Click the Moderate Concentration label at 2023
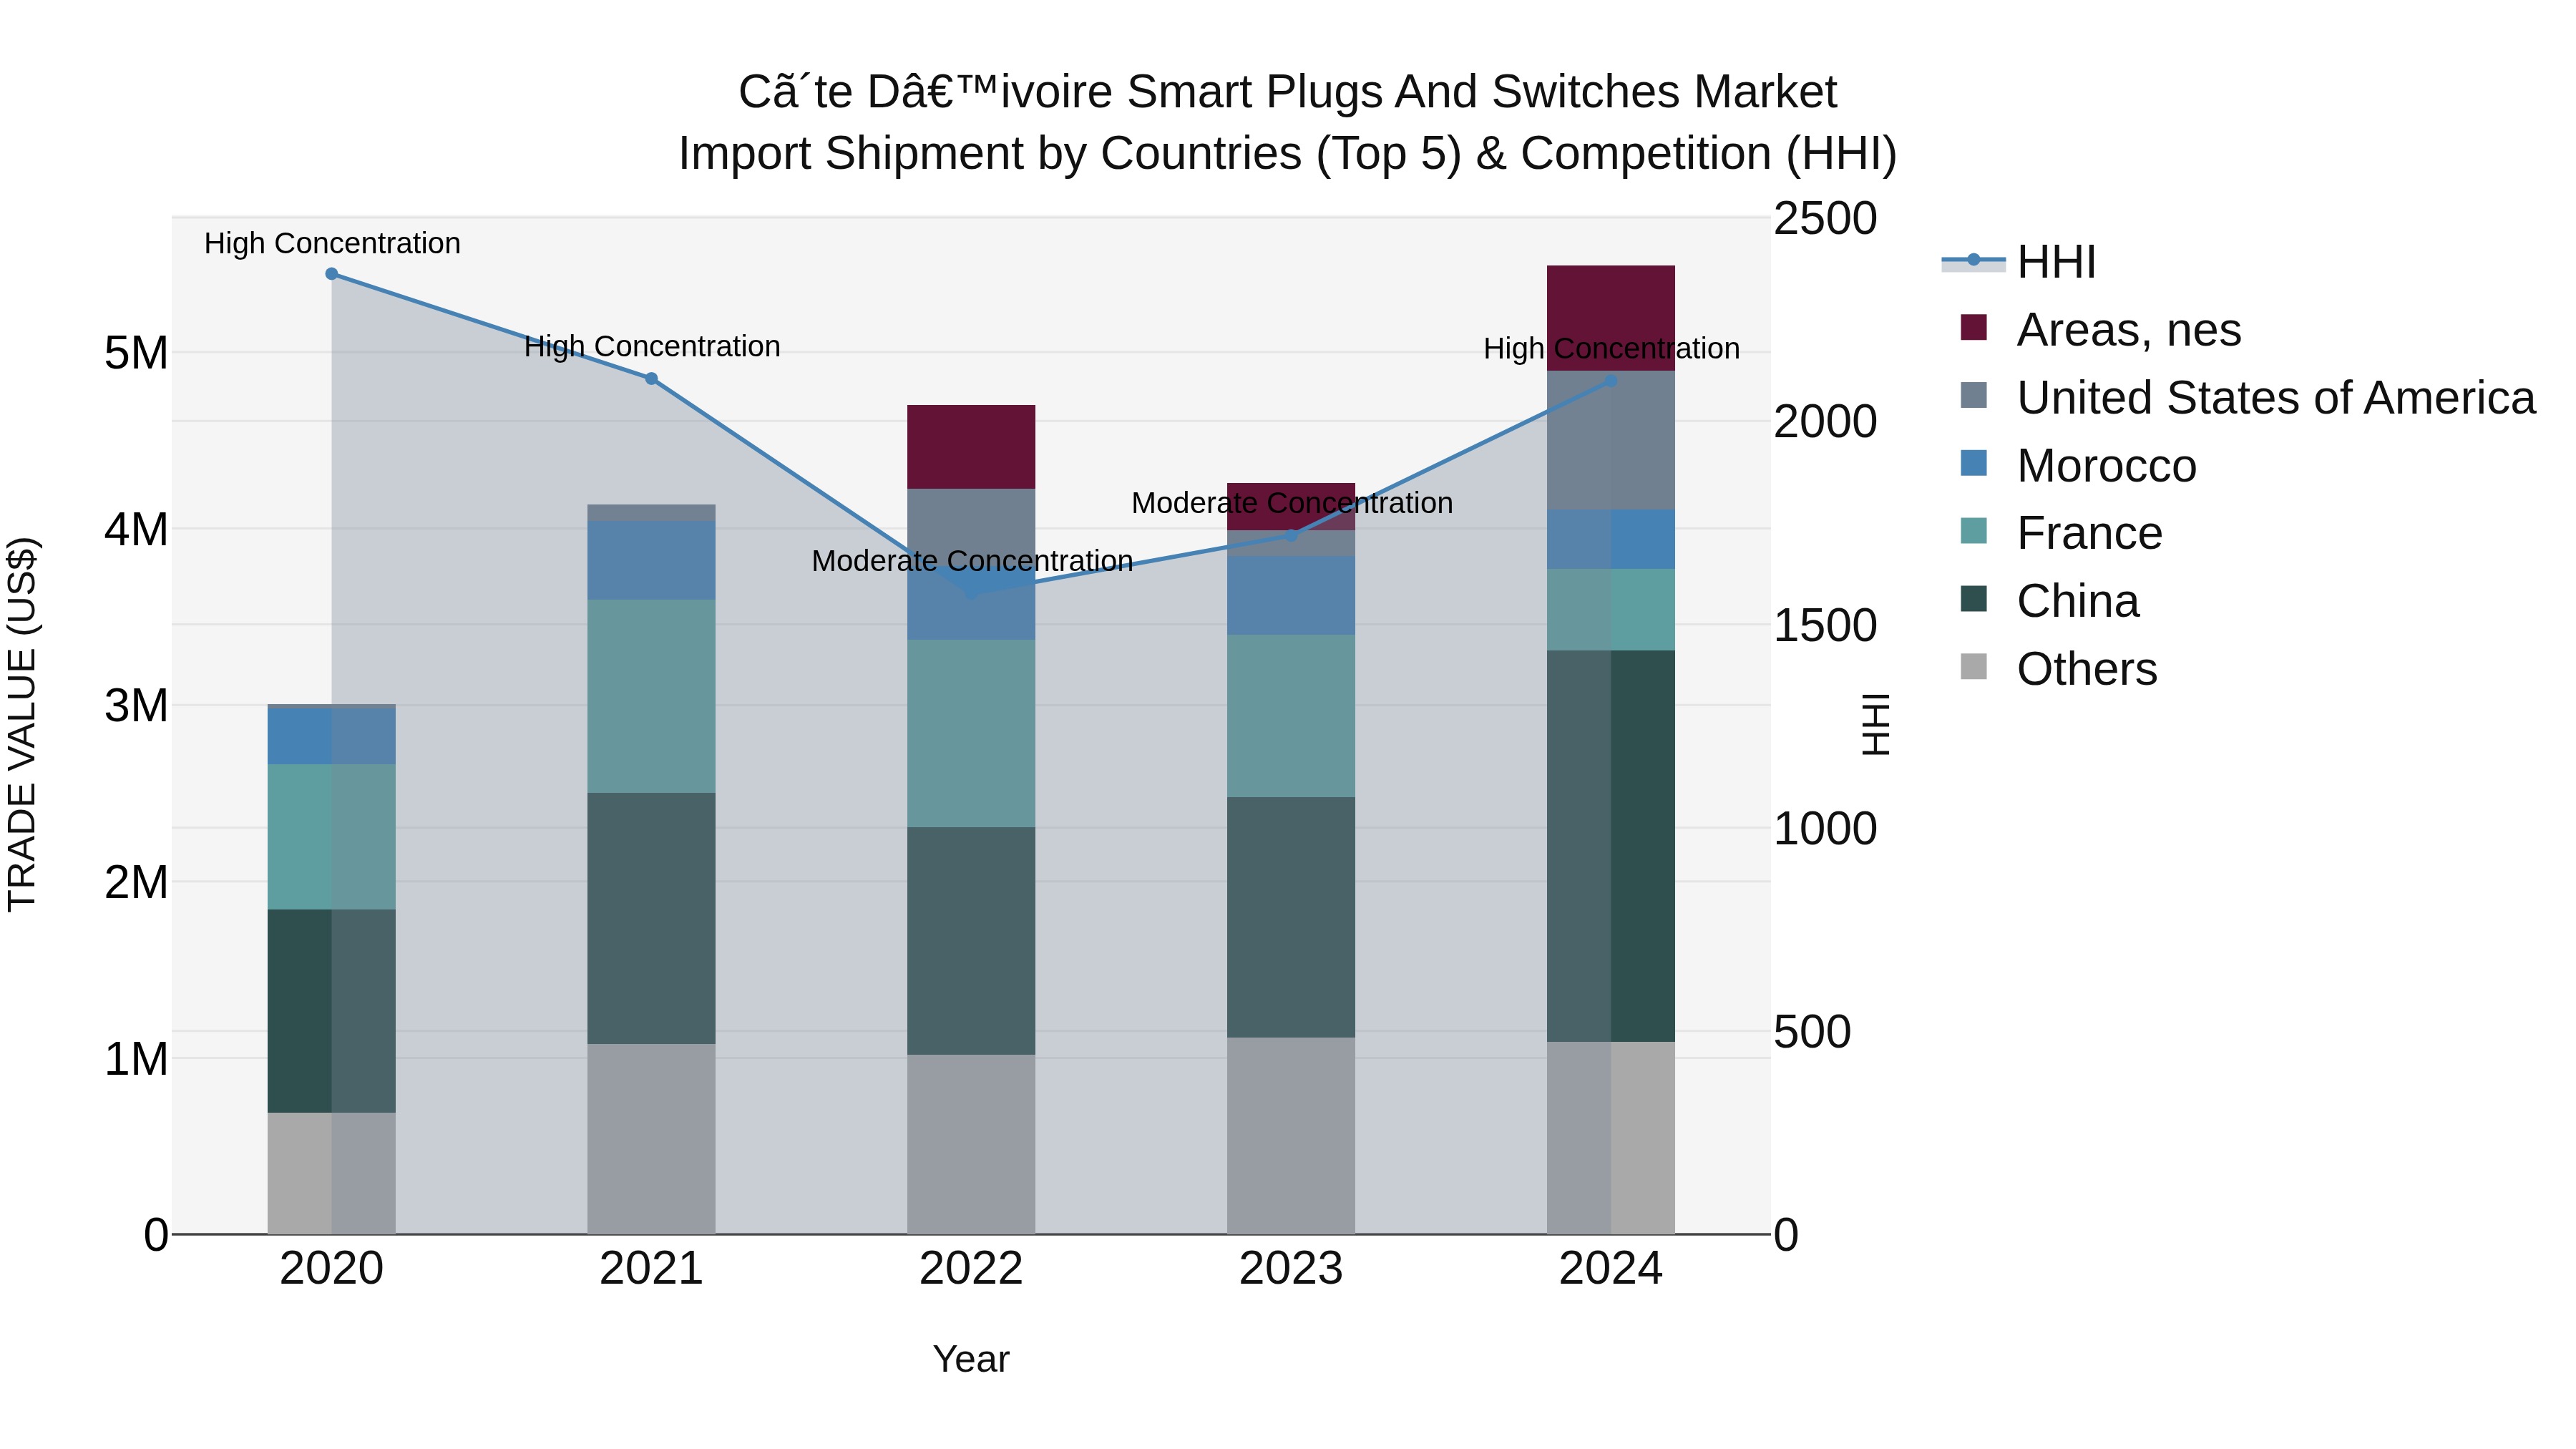Viewport: 2576px width, 1449px height. [x=1292, y=503]
